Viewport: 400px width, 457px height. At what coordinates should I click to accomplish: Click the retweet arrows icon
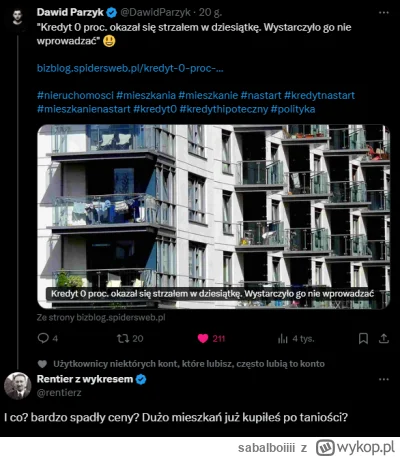pyautogui.click(x=123, y=339)
